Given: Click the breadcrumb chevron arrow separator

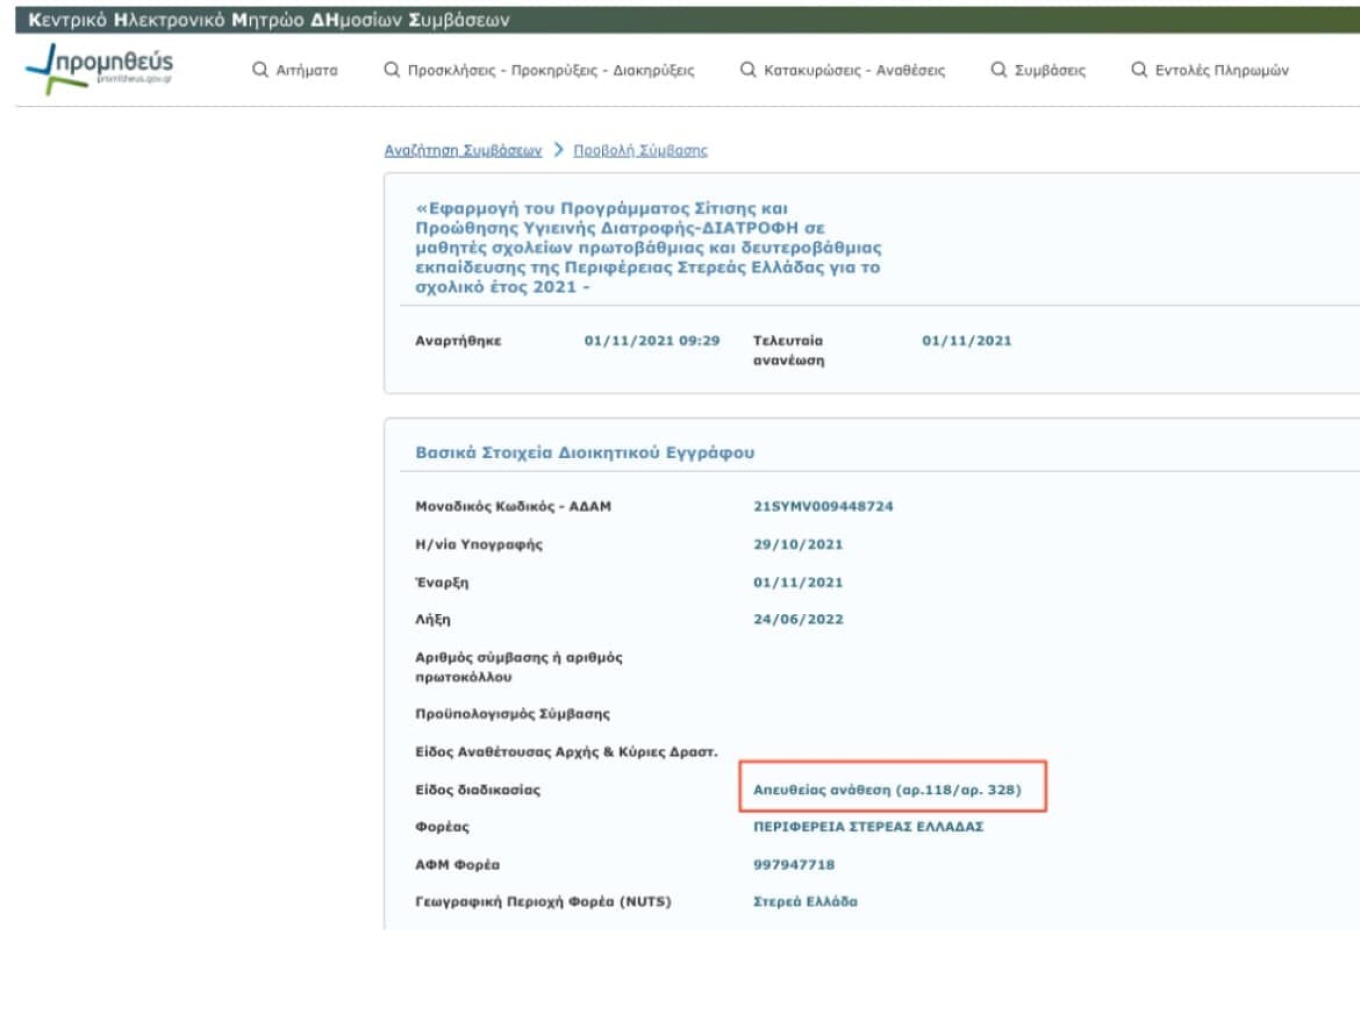Looking at the screenshot, I should click(558, 150).
